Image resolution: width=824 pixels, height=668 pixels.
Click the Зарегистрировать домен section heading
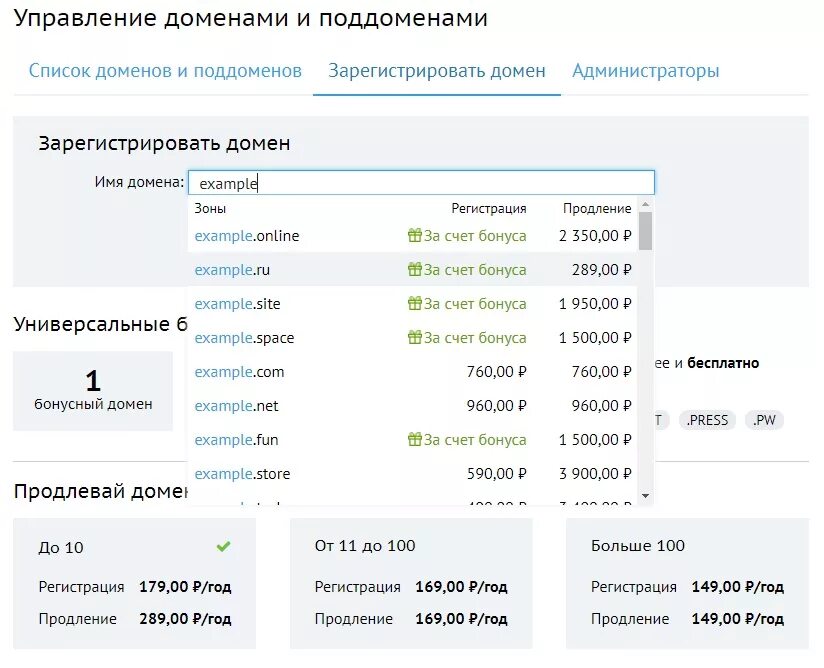(x=164, y=143)
